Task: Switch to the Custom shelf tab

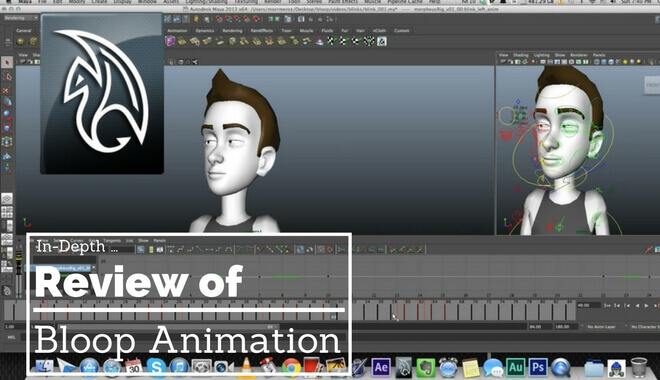Action: point(402,31)
